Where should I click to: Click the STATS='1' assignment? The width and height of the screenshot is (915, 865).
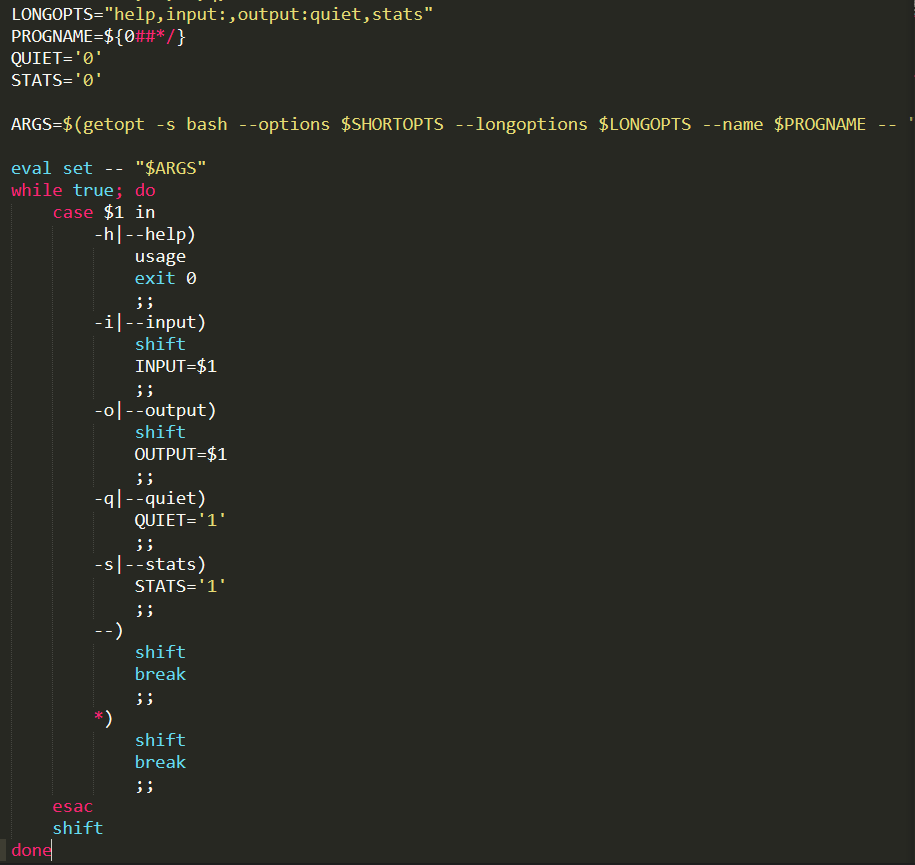180,586
